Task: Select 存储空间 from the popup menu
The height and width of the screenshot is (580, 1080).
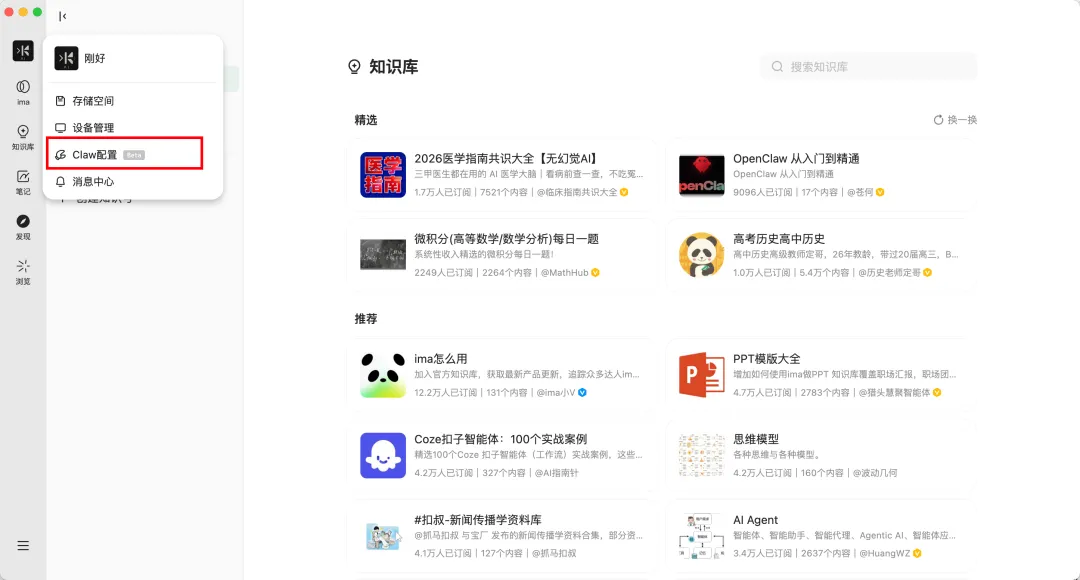Action: 133,101
